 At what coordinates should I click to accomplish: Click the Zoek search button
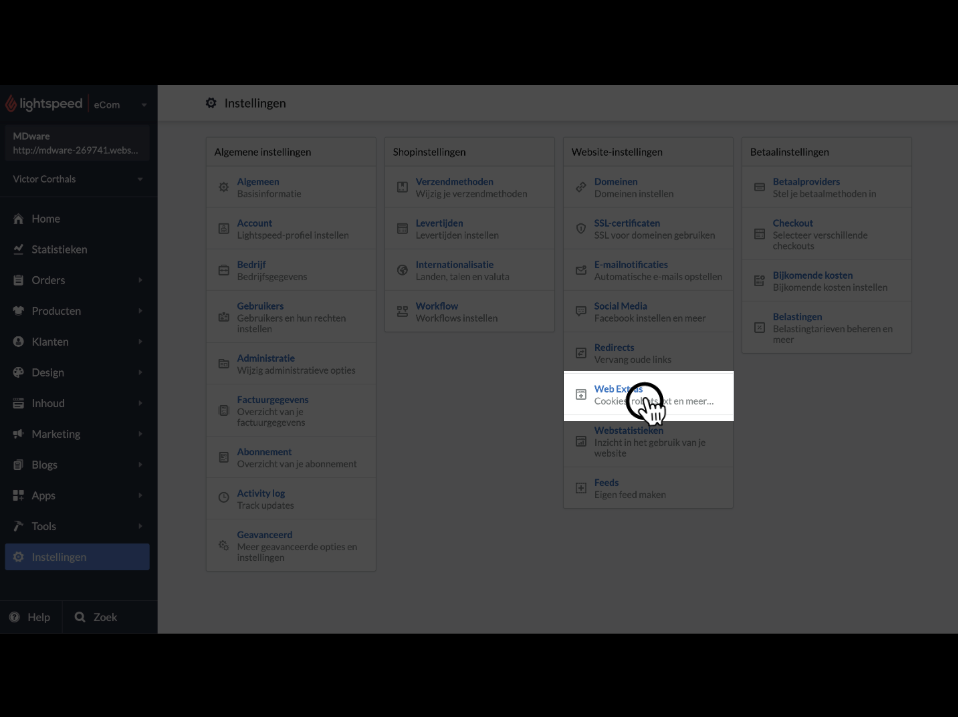click(96, 617)
